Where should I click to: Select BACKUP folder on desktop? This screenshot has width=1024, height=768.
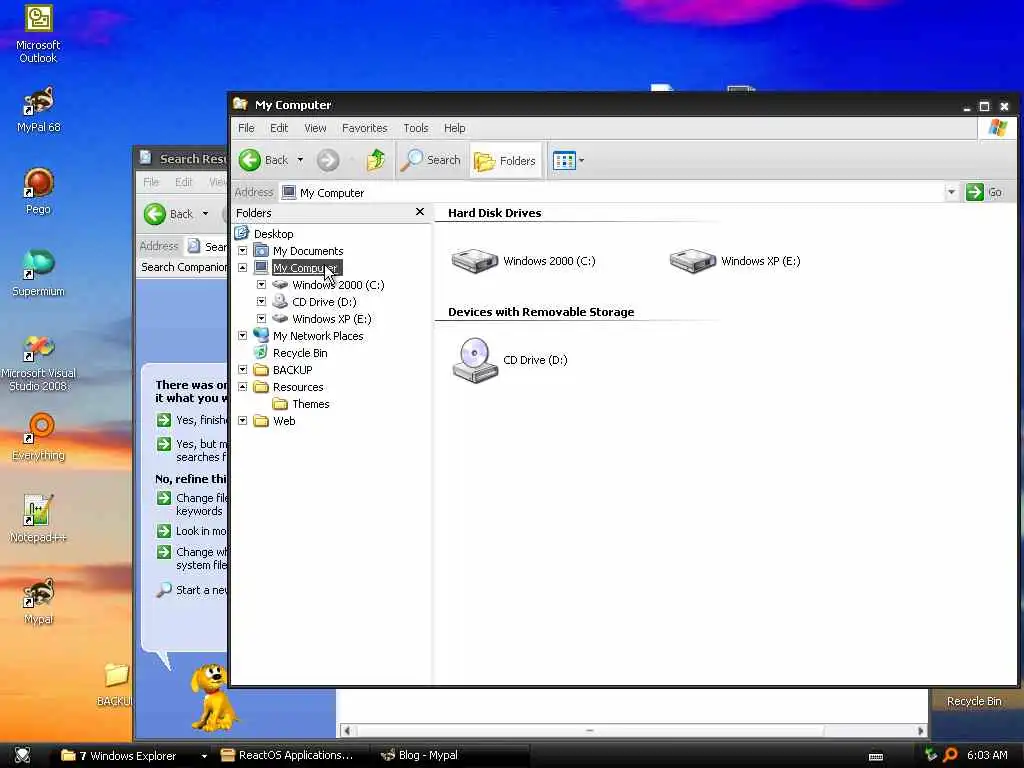click(116, 684)
